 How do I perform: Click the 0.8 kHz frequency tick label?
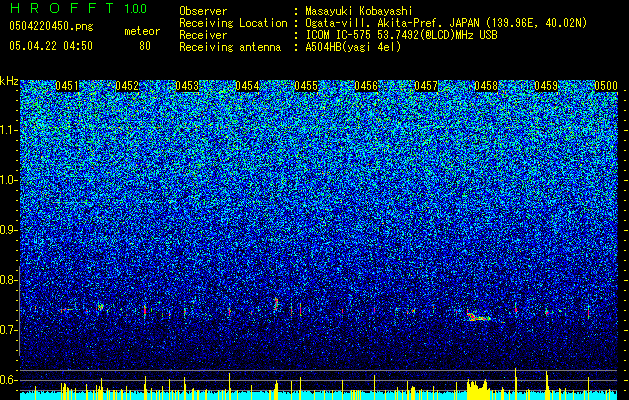coord(8,280)
